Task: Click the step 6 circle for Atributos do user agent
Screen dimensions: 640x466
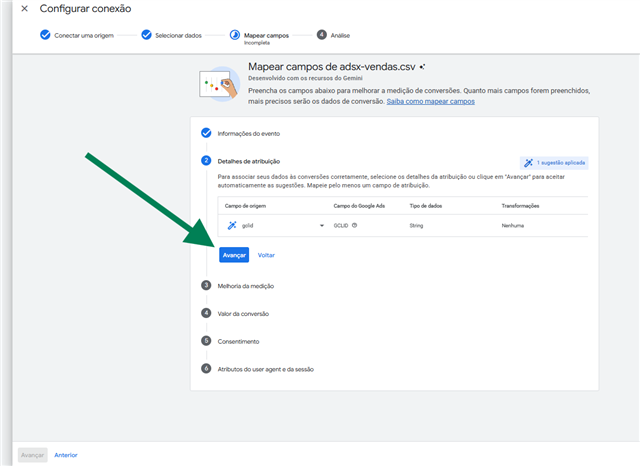Action: click(206, 369)
